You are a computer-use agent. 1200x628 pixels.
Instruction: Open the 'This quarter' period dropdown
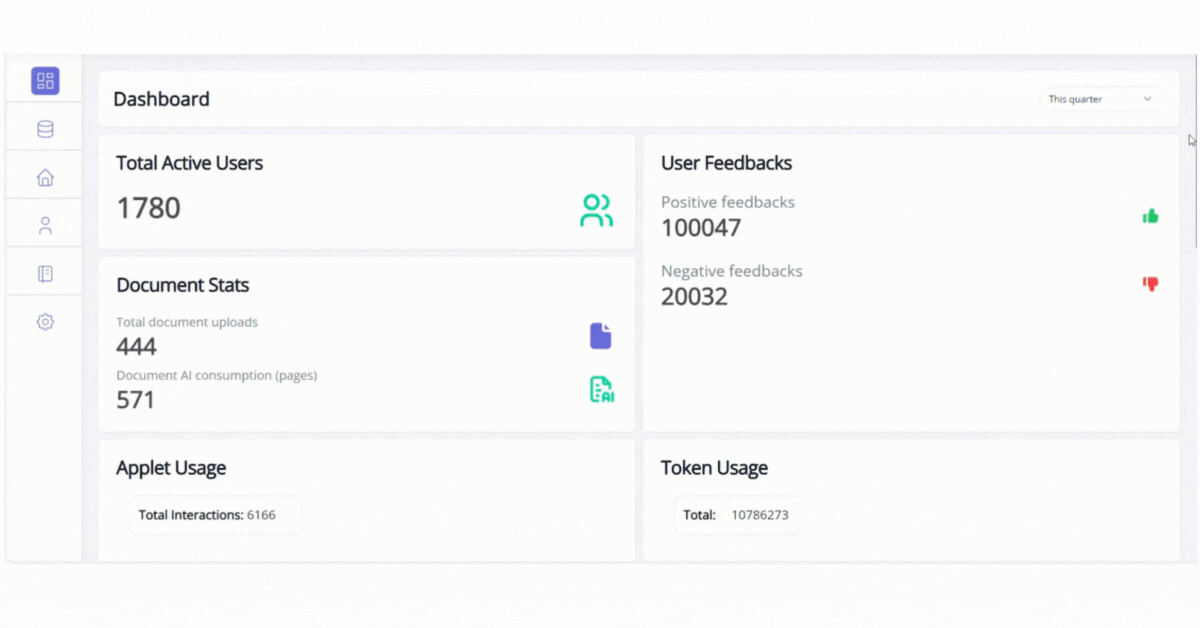pos(1100,99)
